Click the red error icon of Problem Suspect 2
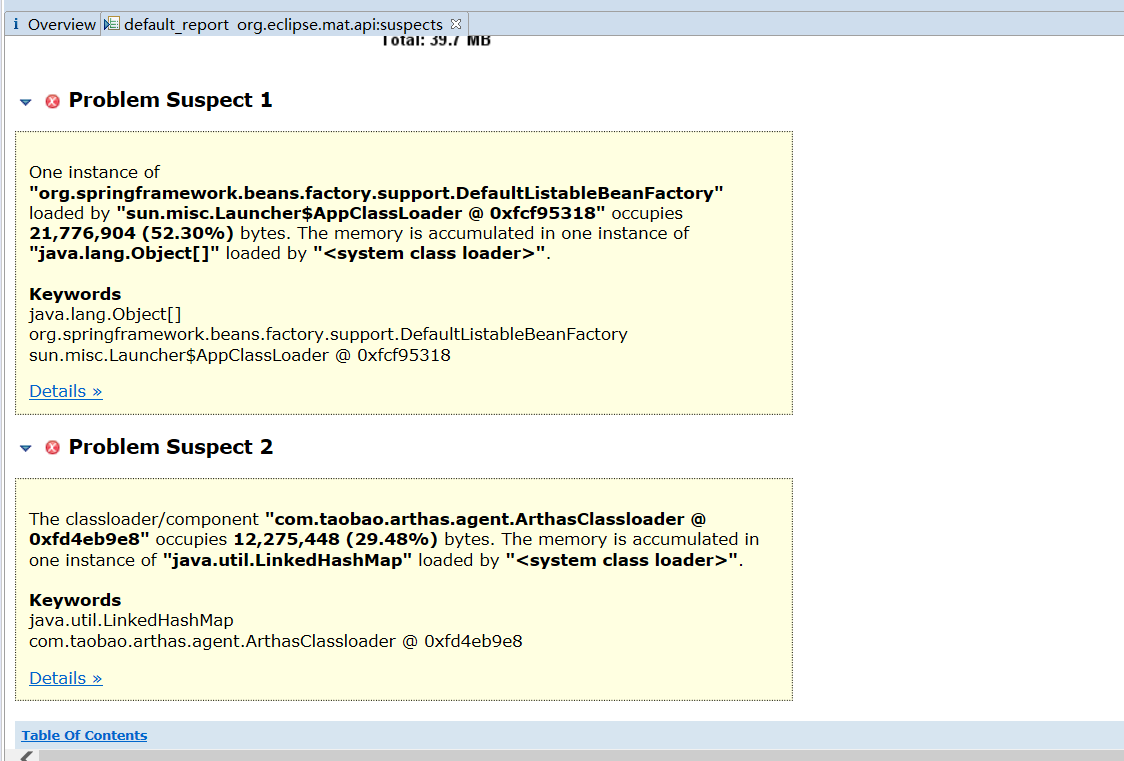The image size is (1124, 761). click(52, 448)
